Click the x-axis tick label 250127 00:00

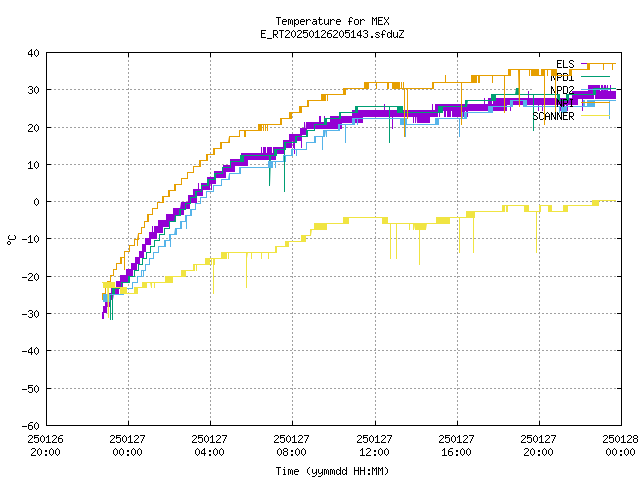click(x=128, y=446)
